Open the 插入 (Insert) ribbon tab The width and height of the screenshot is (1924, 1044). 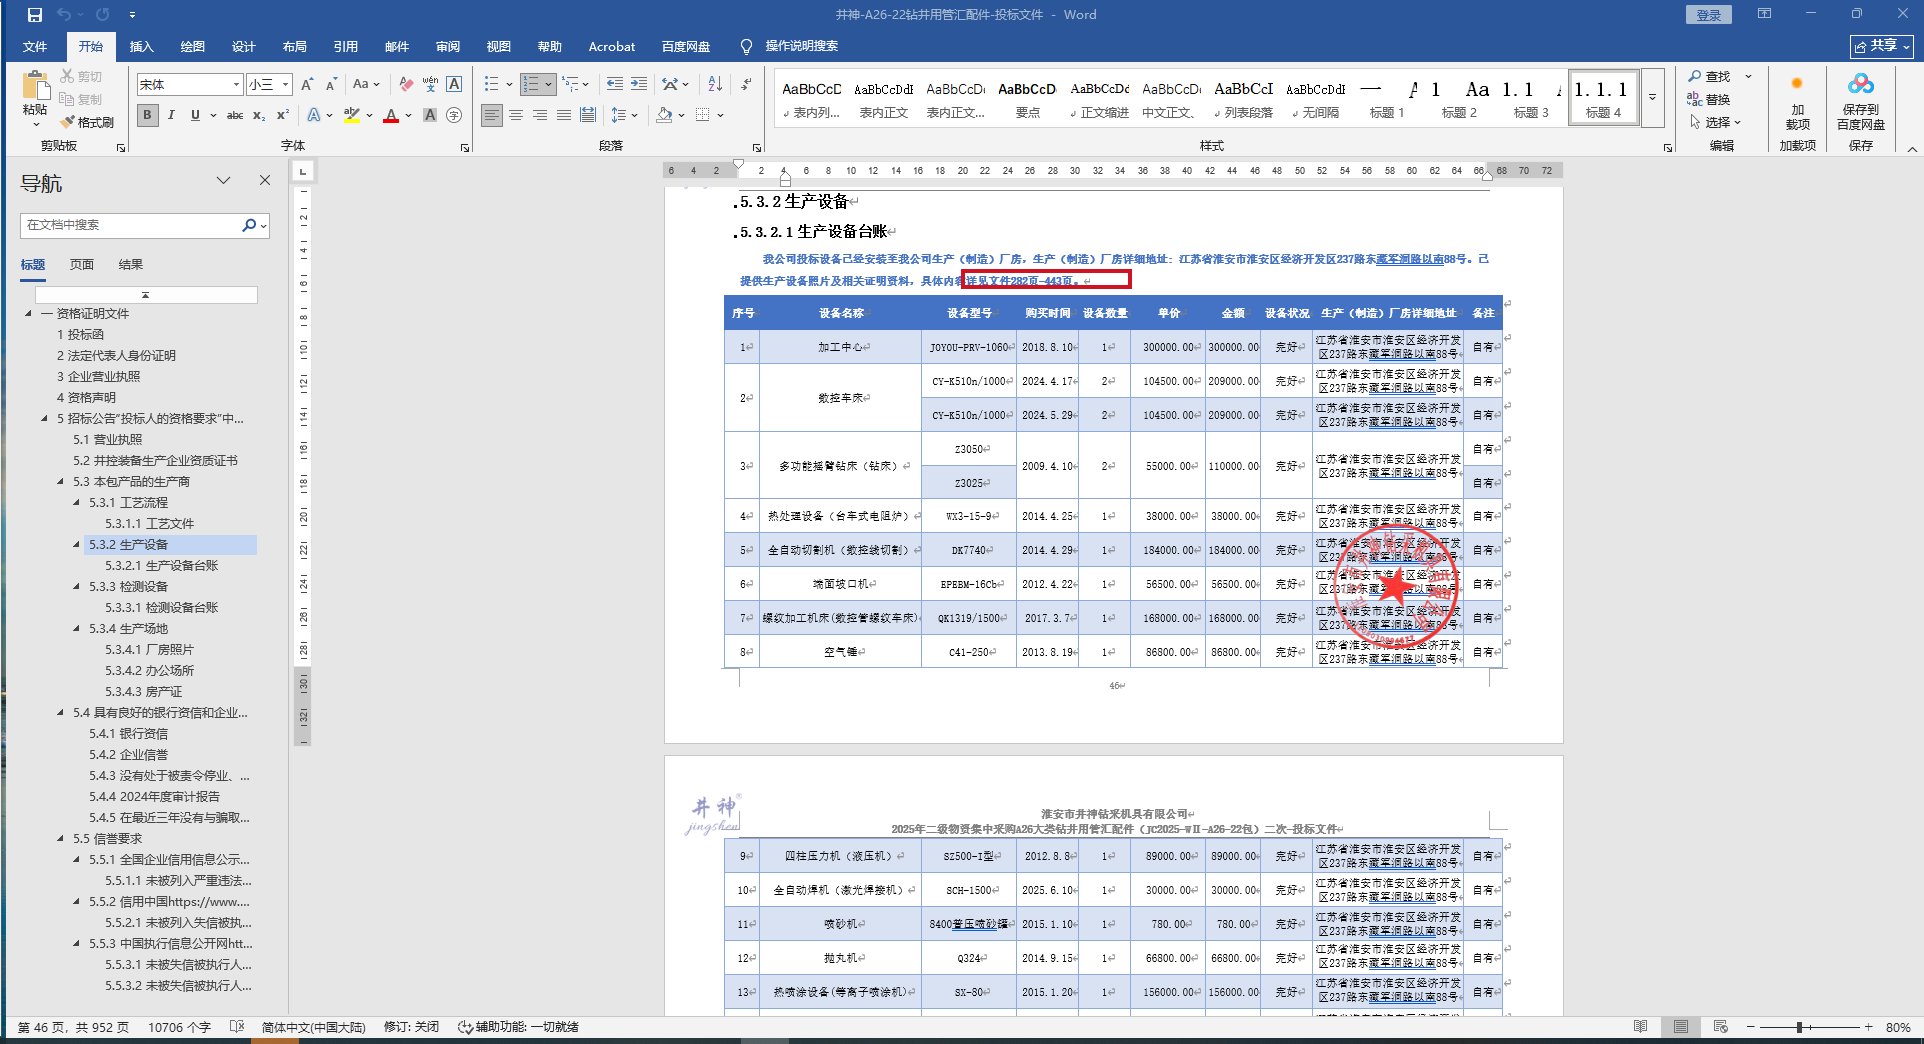point(141,47)
